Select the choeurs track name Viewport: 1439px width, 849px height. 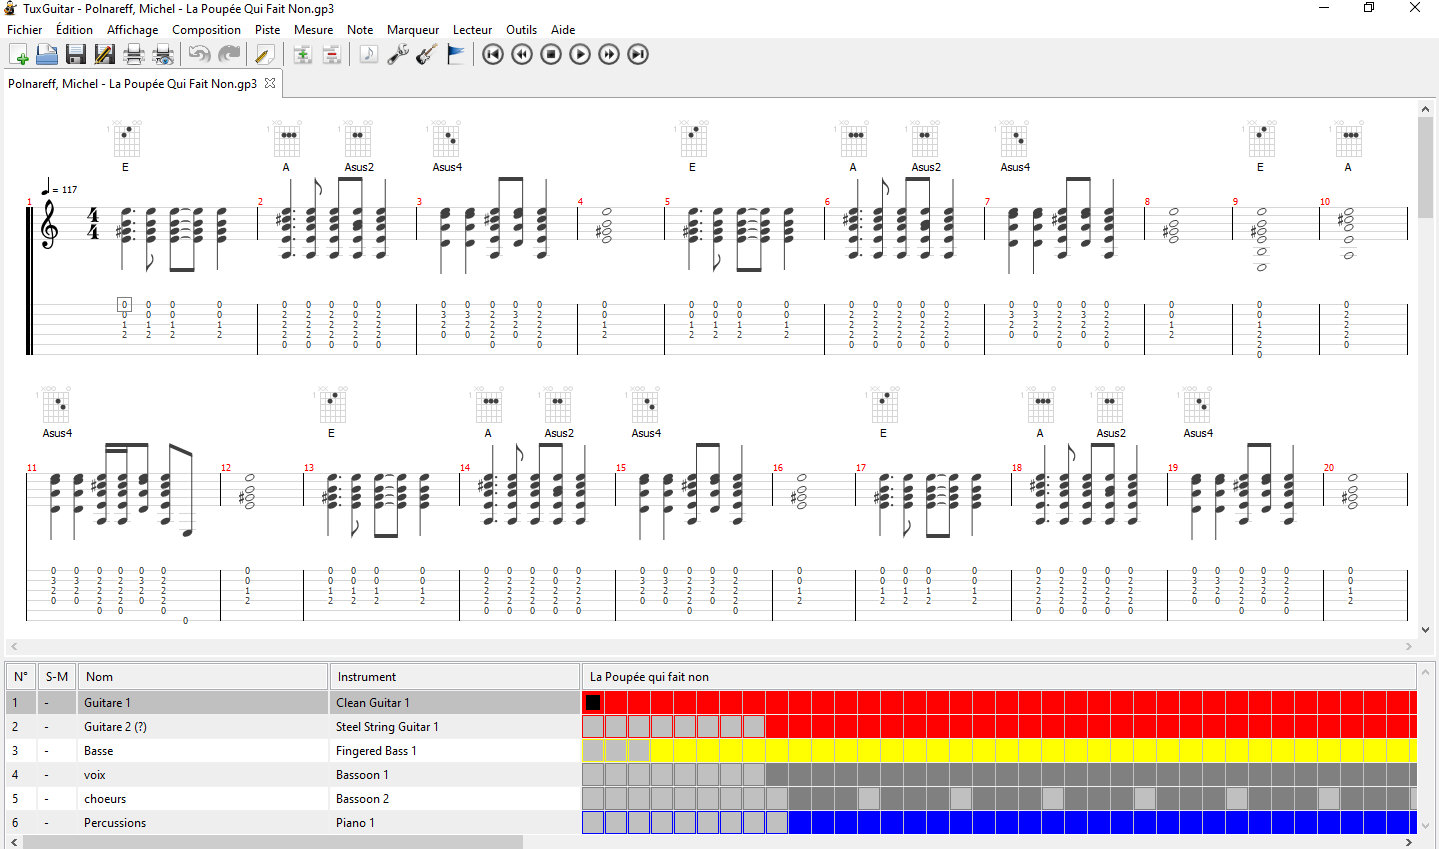[105, 799]
